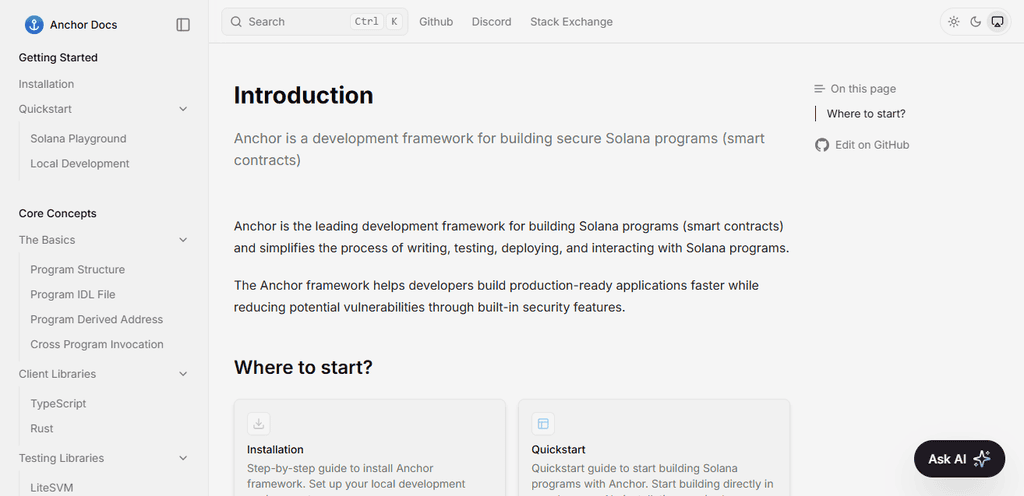The image size is (1024, 496).
Task: Click Edit on GitHub link
Action: 862,145
